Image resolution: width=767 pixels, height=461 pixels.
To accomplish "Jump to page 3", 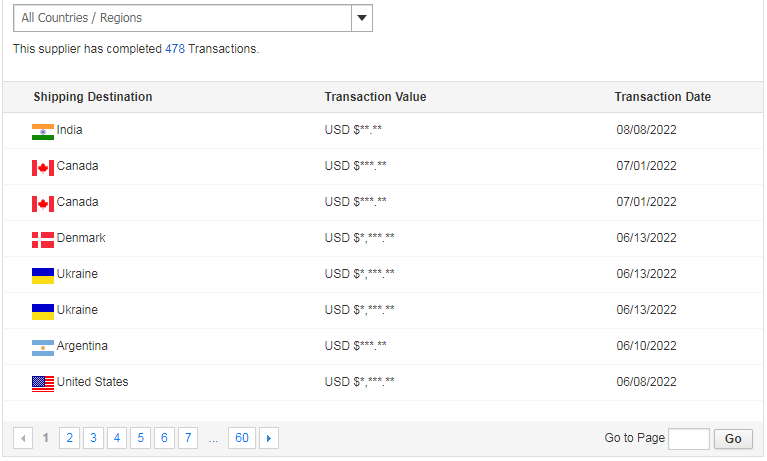I will 93,438.
